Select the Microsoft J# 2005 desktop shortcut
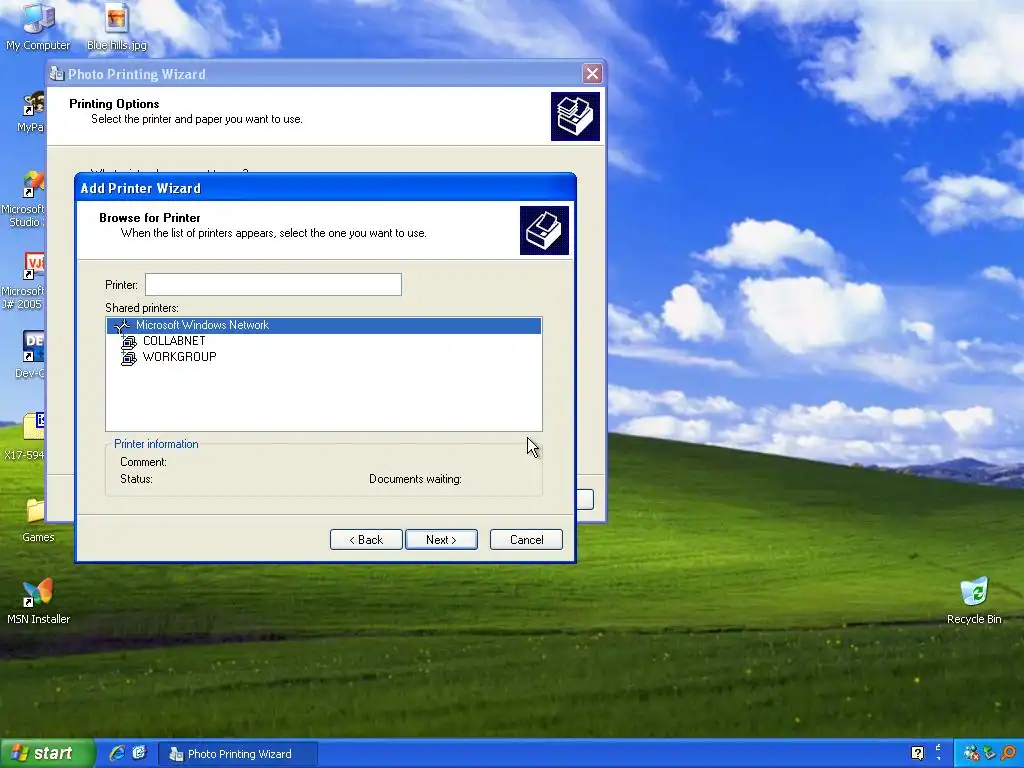The height and width of the screenshot is (768, 1024). click(23, 281)
